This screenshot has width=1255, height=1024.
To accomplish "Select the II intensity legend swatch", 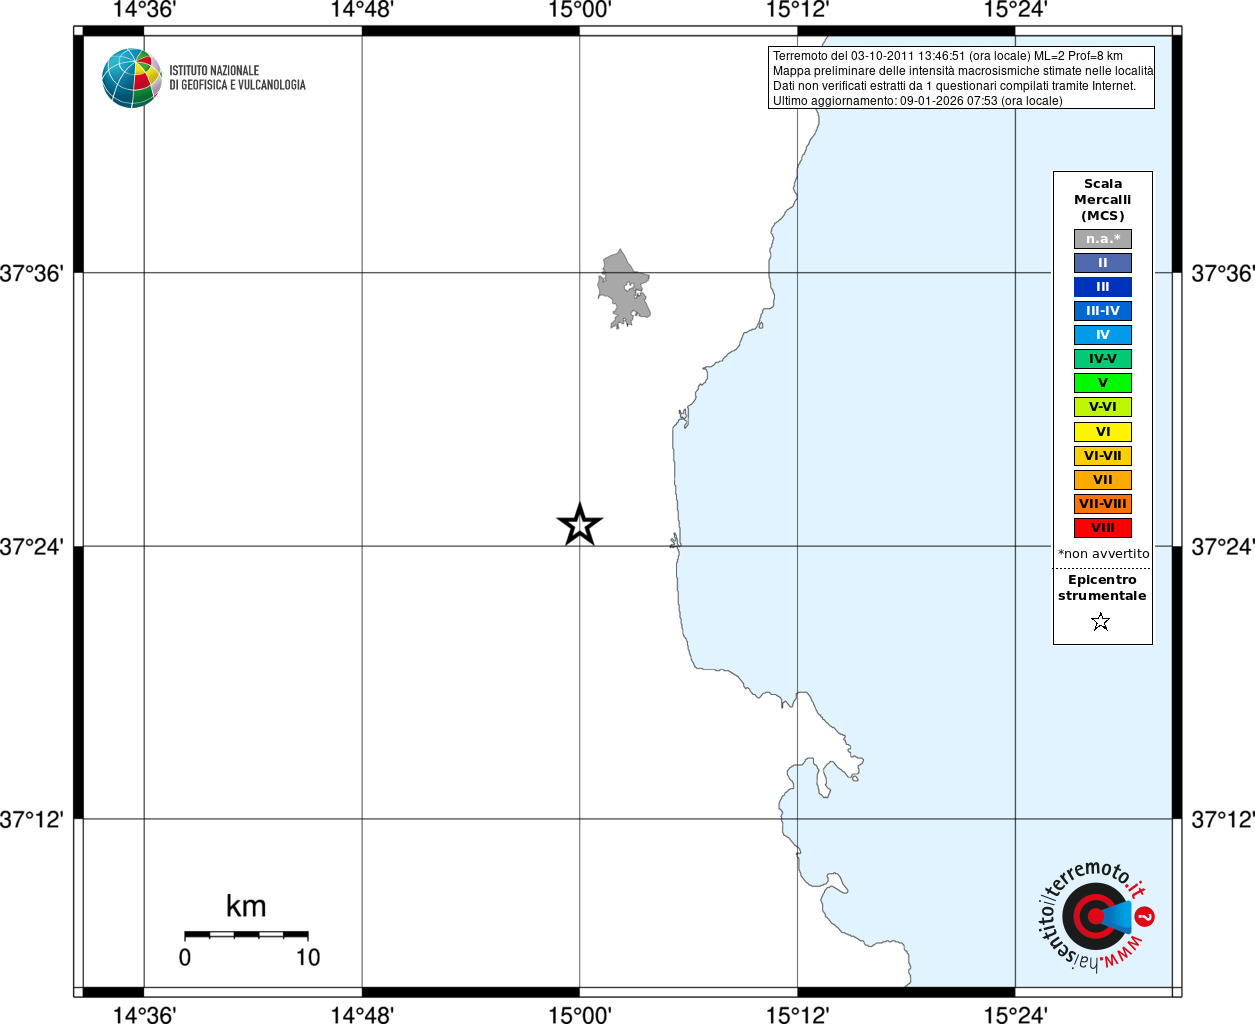I will click(1103, 263).
